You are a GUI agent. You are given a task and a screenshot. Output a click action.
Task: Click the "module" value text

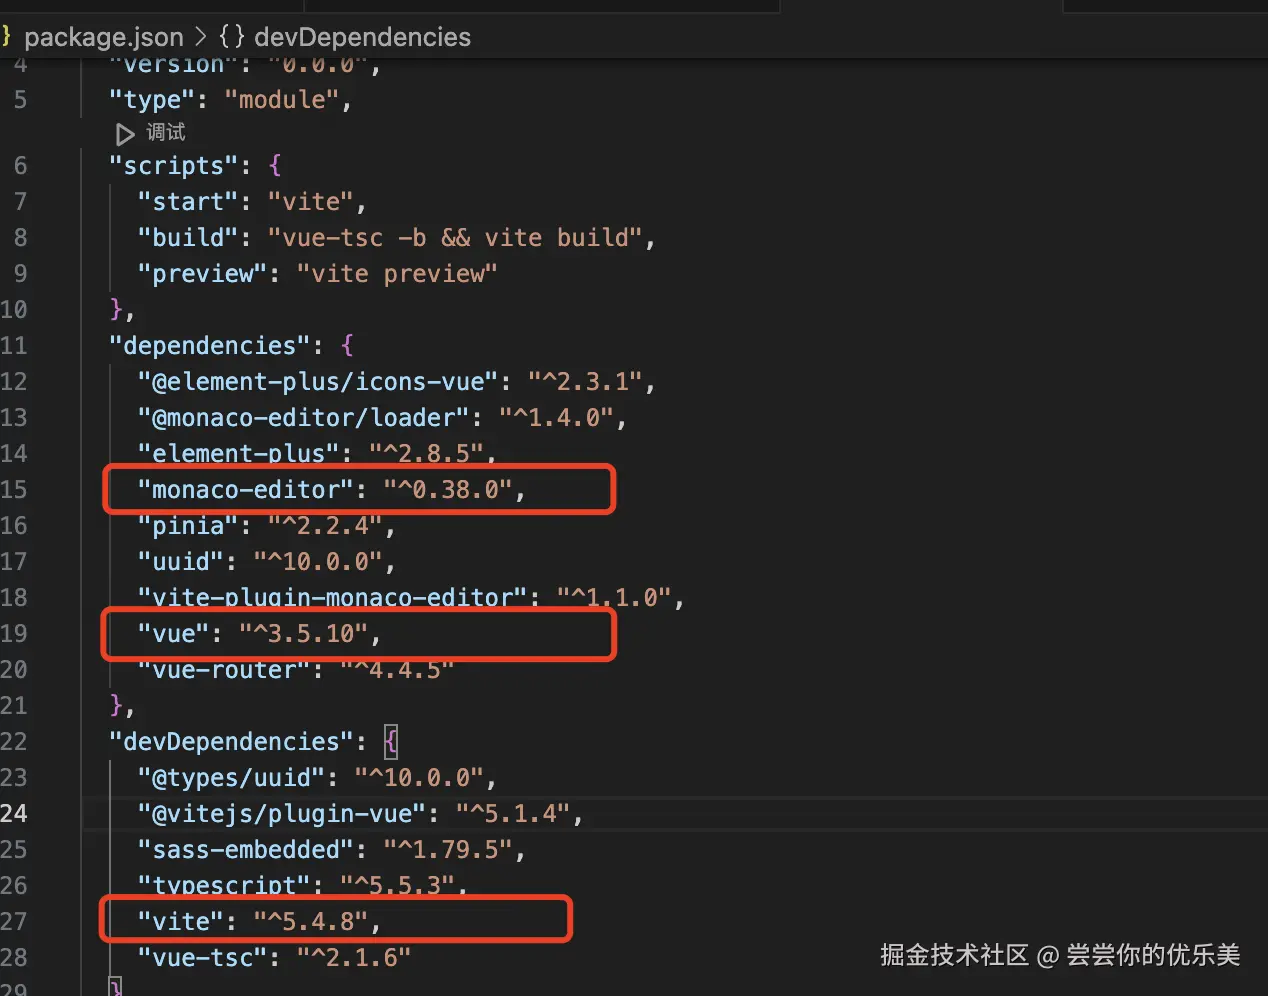[x=282, y=100]
